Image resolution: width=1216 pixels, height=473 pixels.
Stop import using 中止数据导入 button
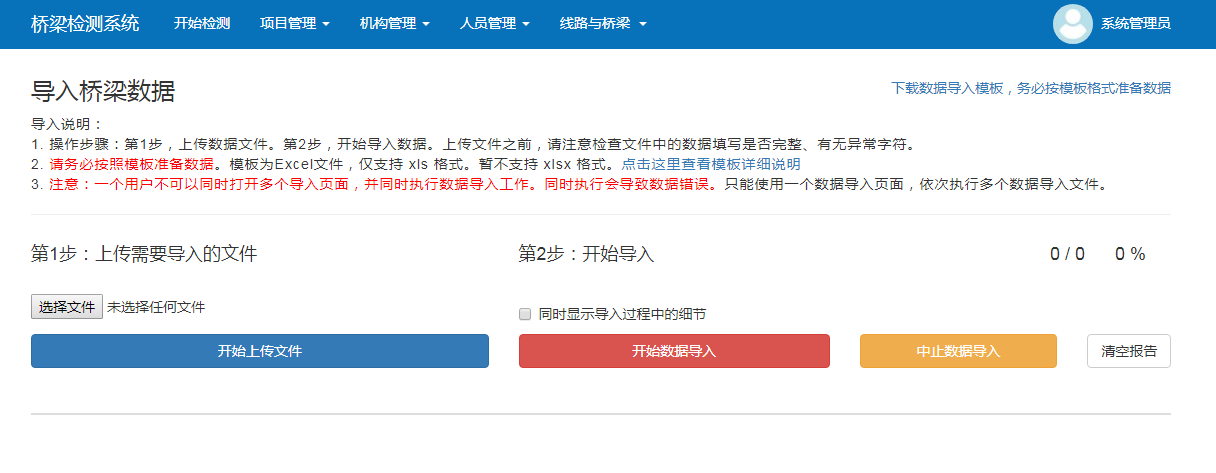point(958,351)
